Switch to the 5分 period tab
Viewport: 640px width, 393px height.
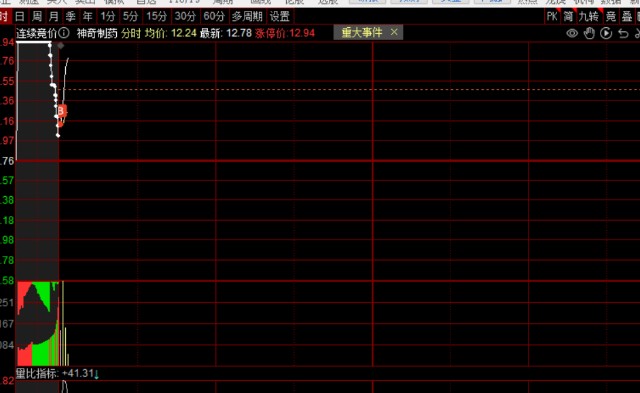point(131,17)
